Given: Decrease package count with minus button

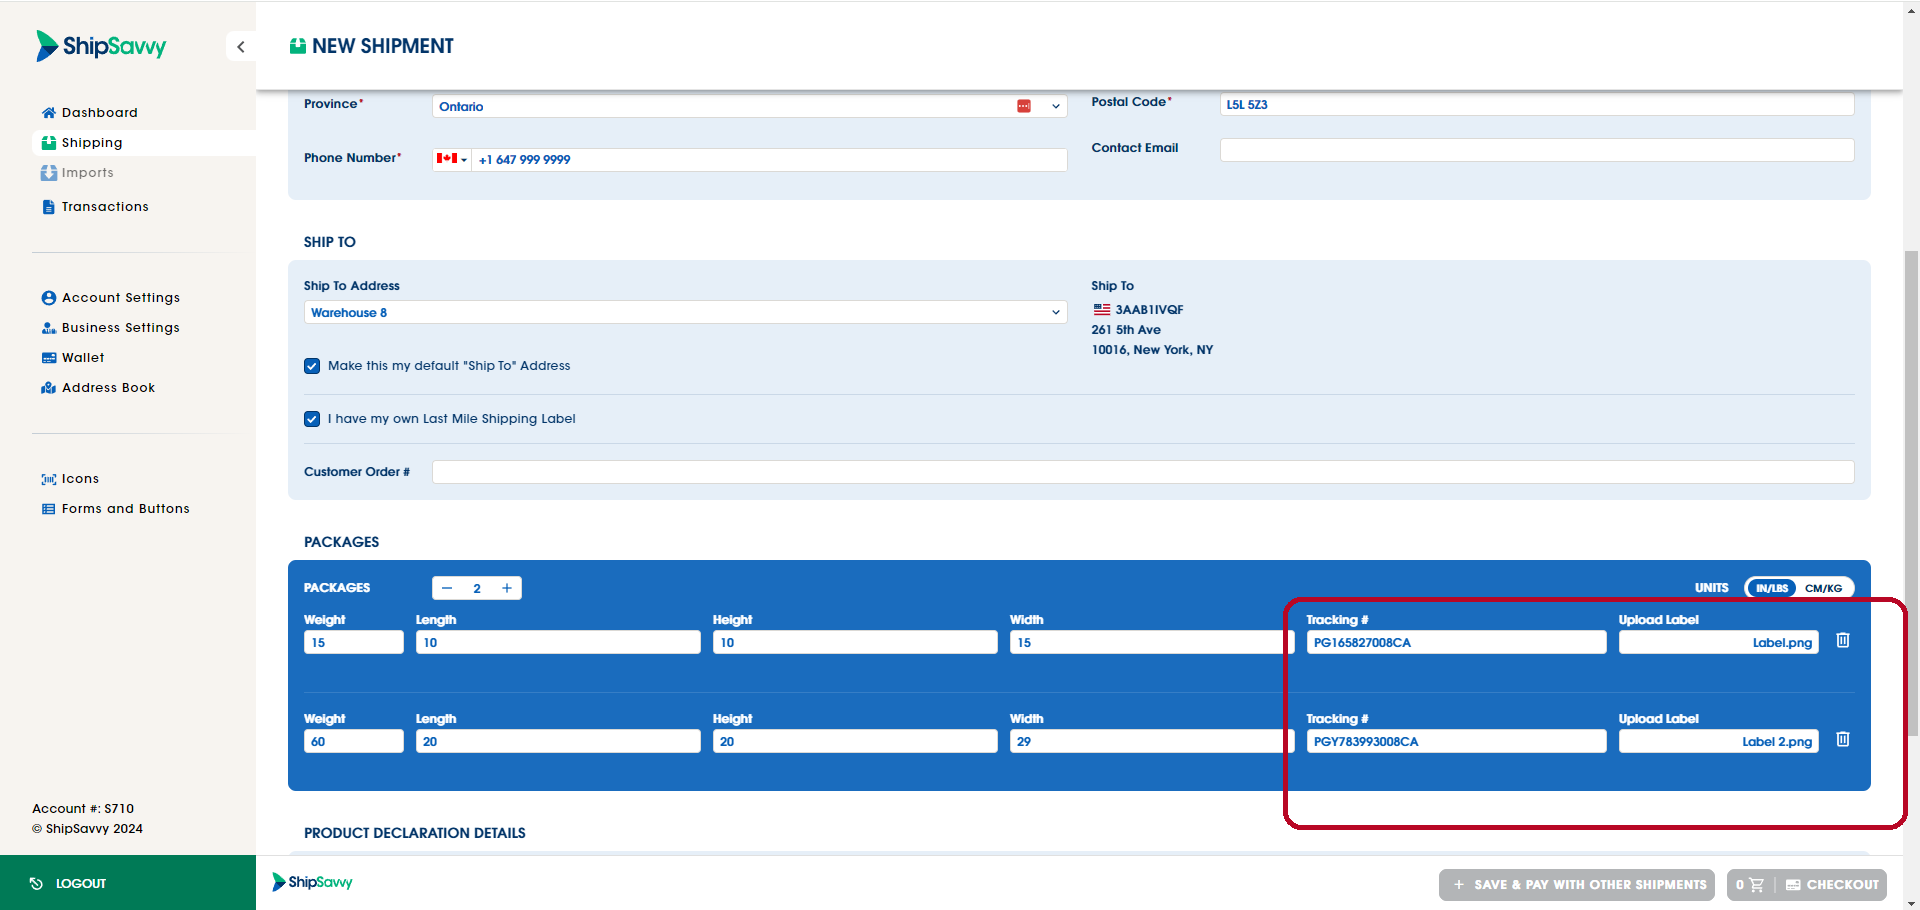Looking at the screenshot, I should 447,588.
